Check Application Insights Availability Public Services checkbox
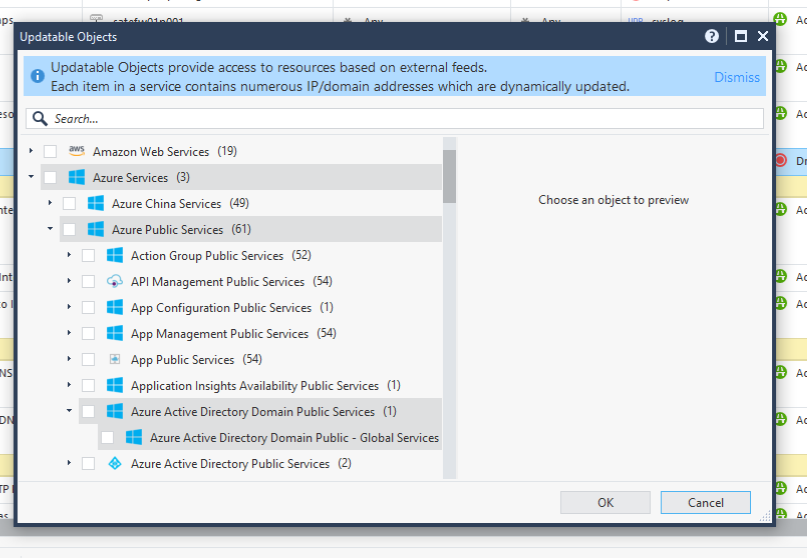 pyautogui.click(x=88, y=386)
